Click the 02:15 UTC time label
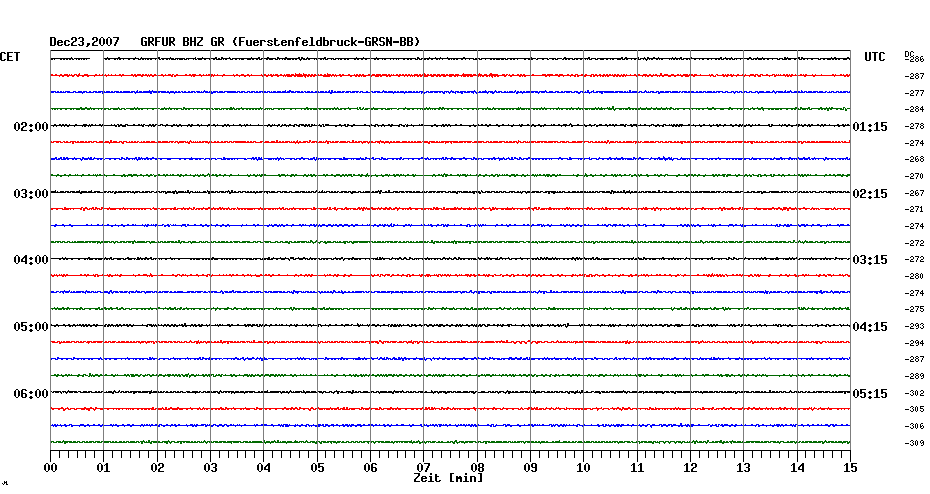 pos(870,194)
